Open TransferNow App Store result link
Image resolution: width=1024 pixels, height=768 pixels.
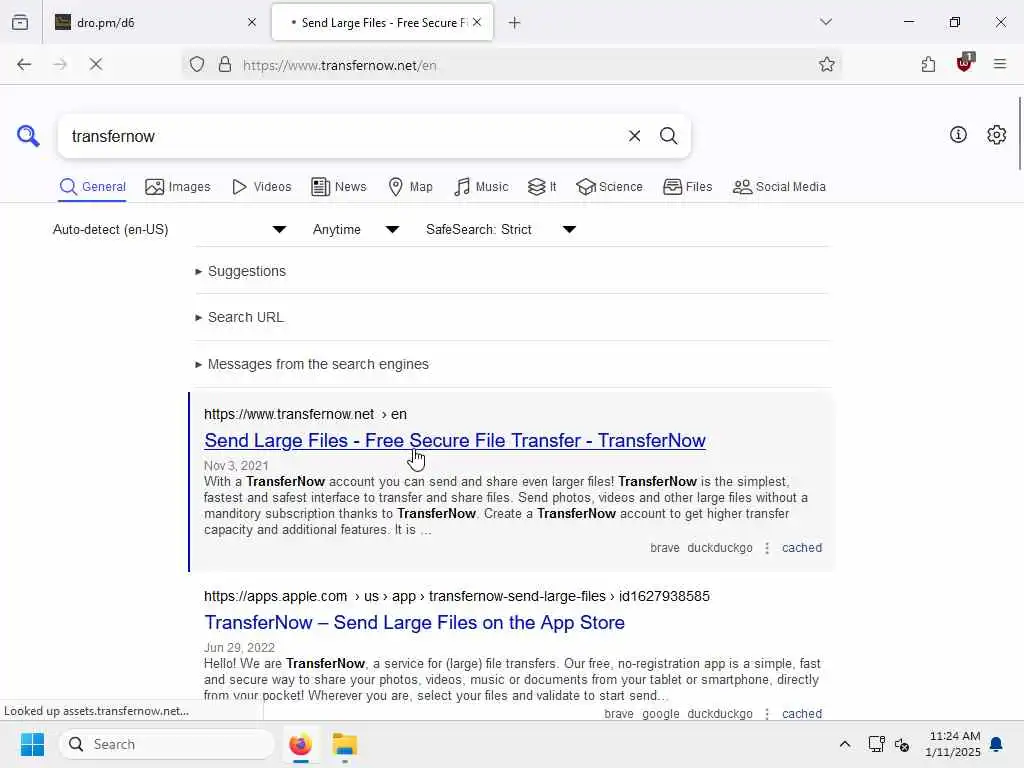(x=414, y=622)
